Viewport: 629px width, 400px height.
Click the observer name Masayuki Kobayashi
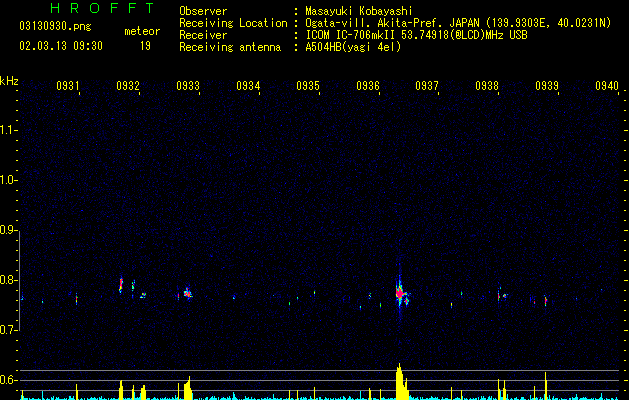pos(359,11)
